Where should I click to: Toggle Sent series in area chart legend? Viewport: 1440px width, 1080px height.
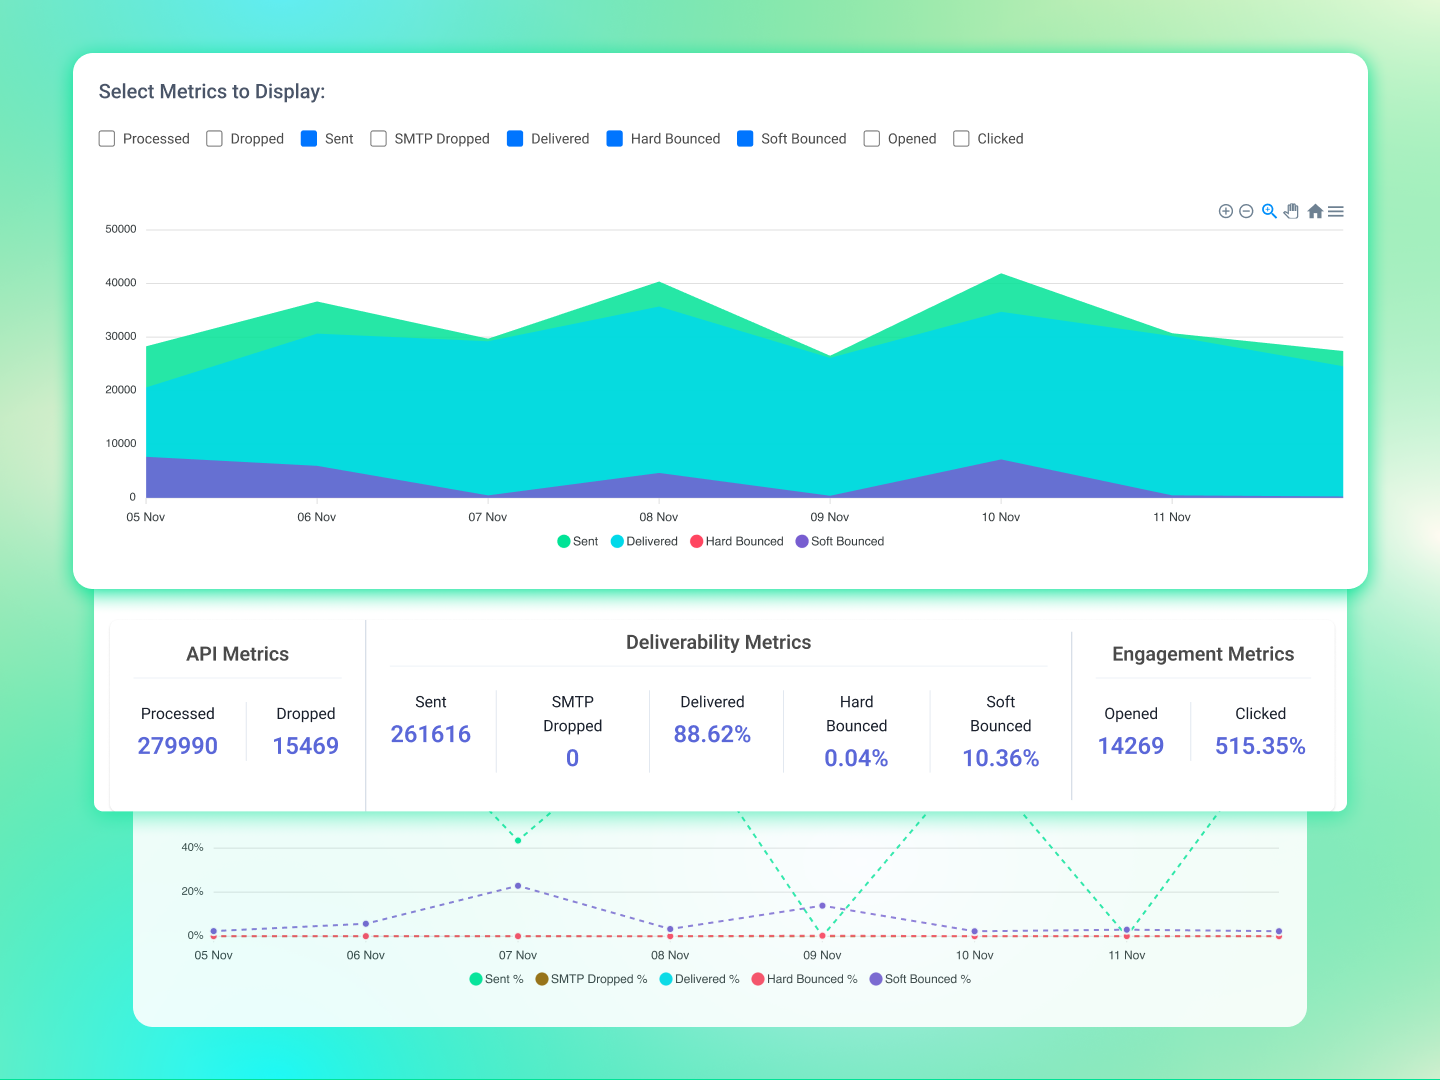(578, 541)
